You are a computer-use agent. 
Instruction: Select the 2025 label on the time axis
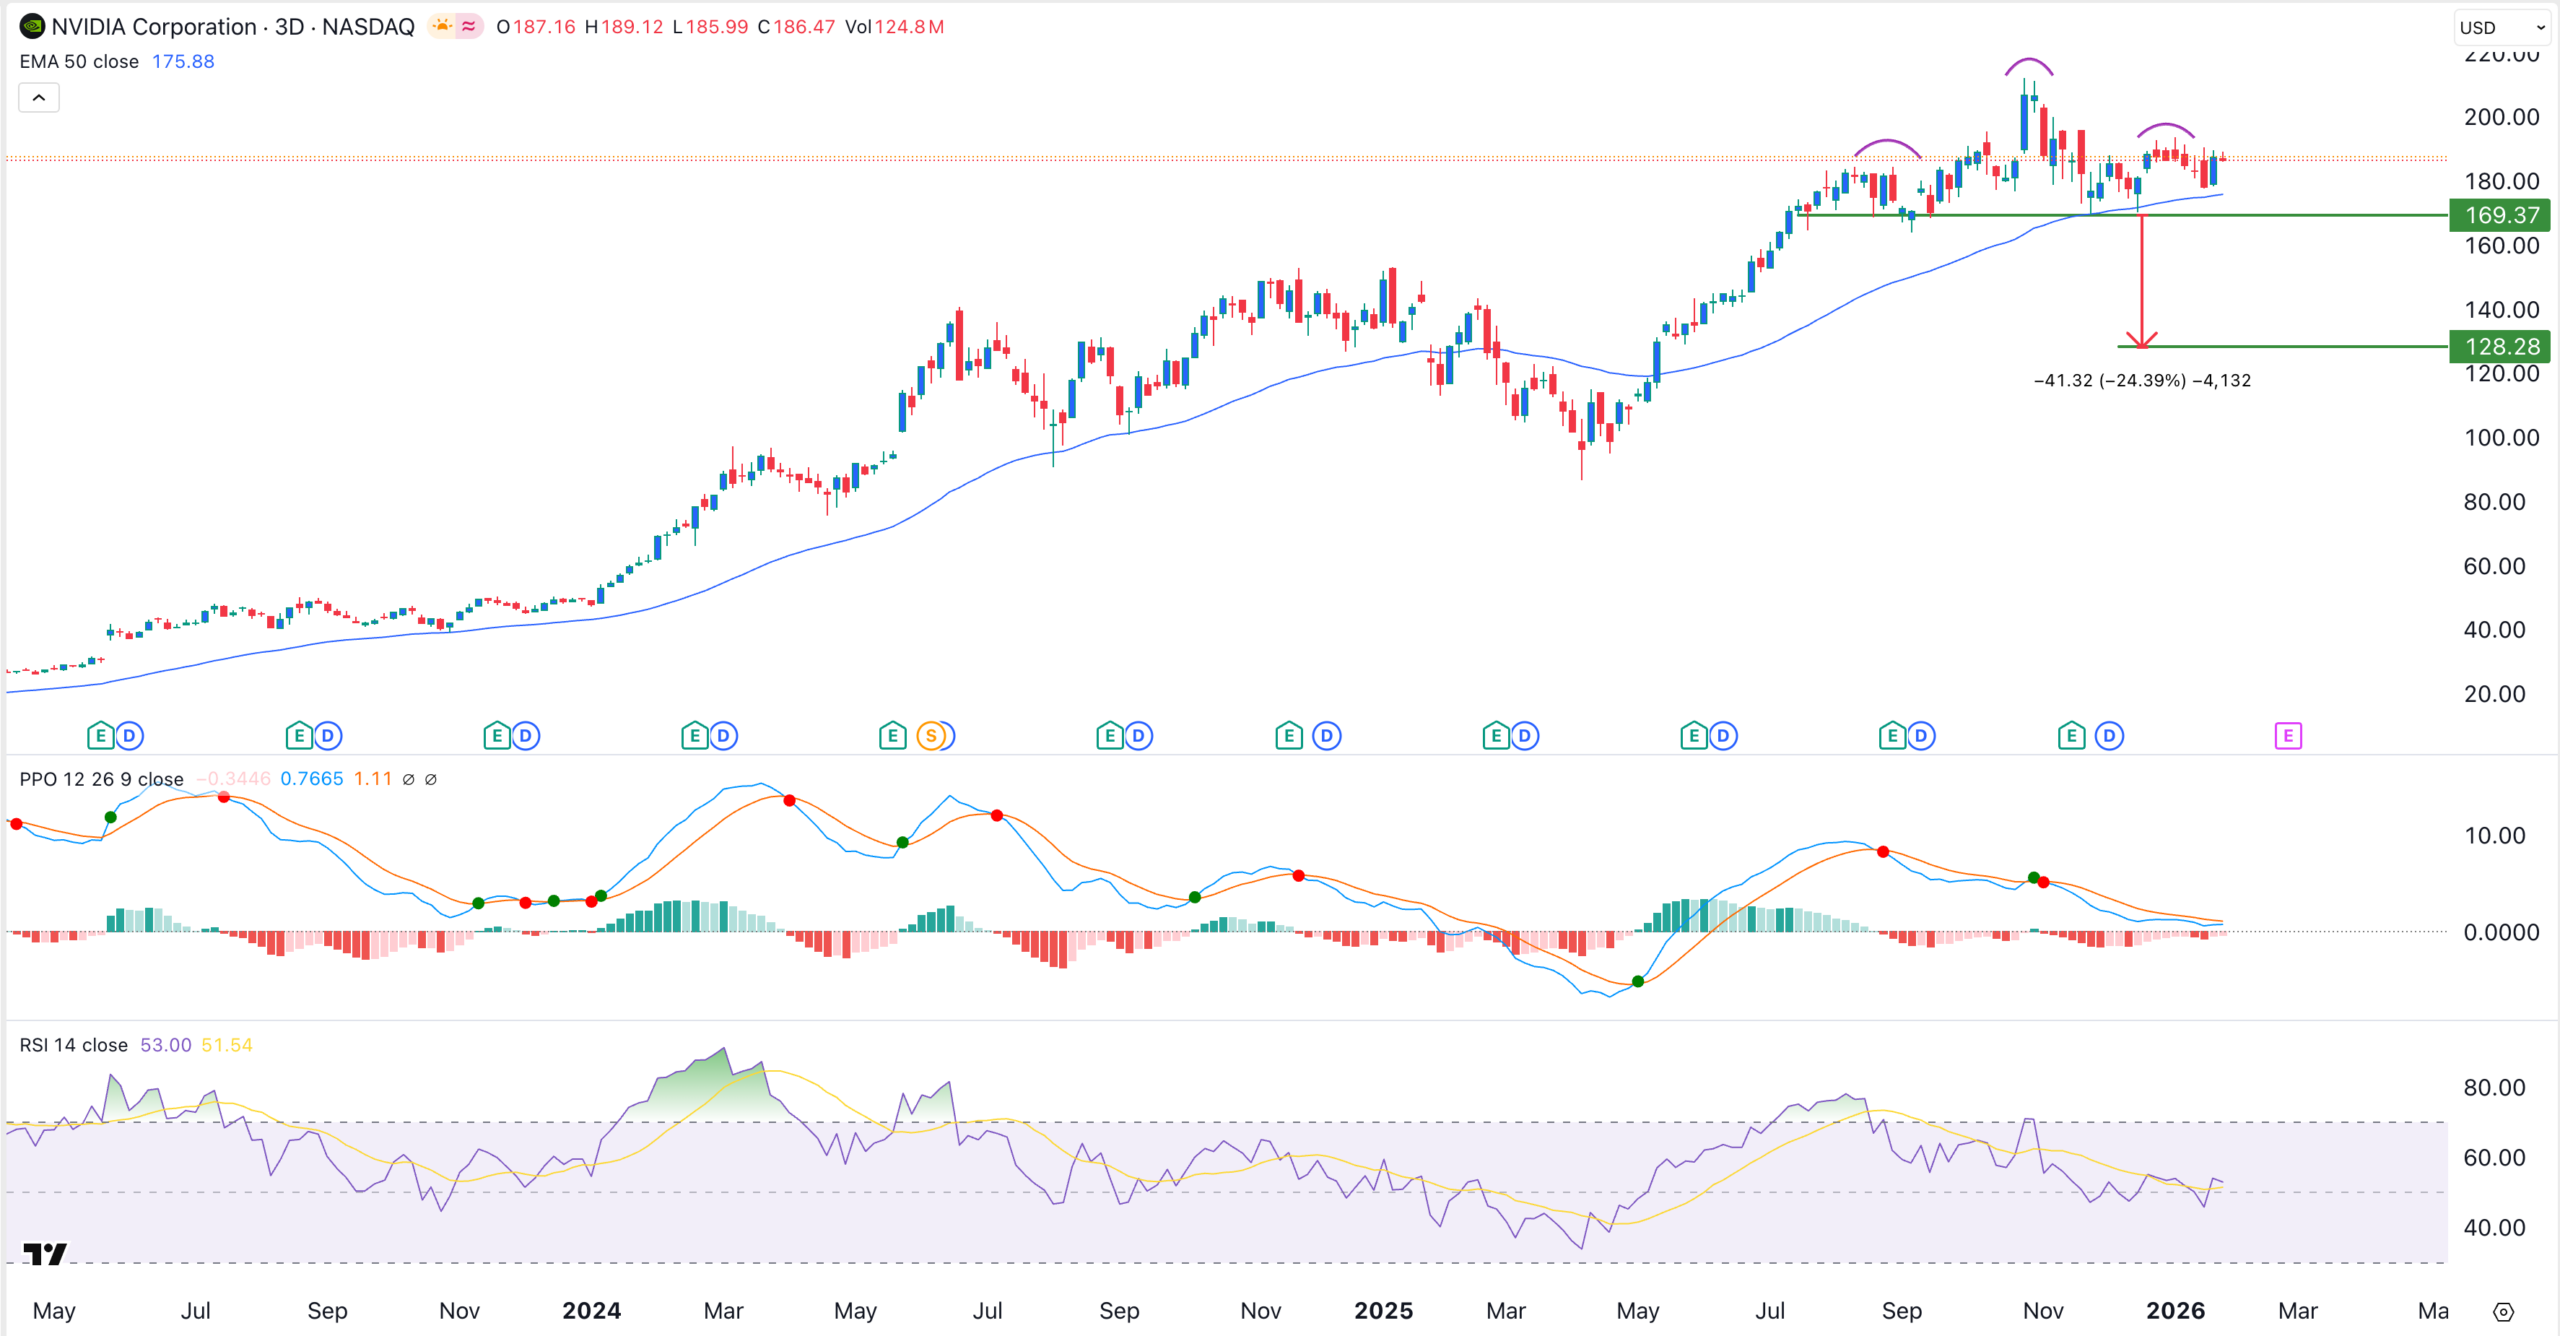[1385, 1310]
